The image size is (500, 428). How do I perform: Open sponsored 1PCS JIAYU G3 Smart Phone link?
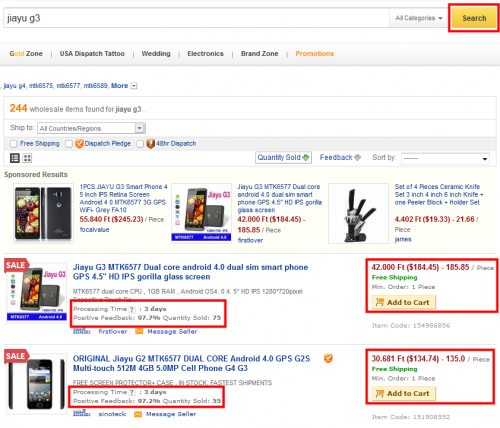[123, 198]
